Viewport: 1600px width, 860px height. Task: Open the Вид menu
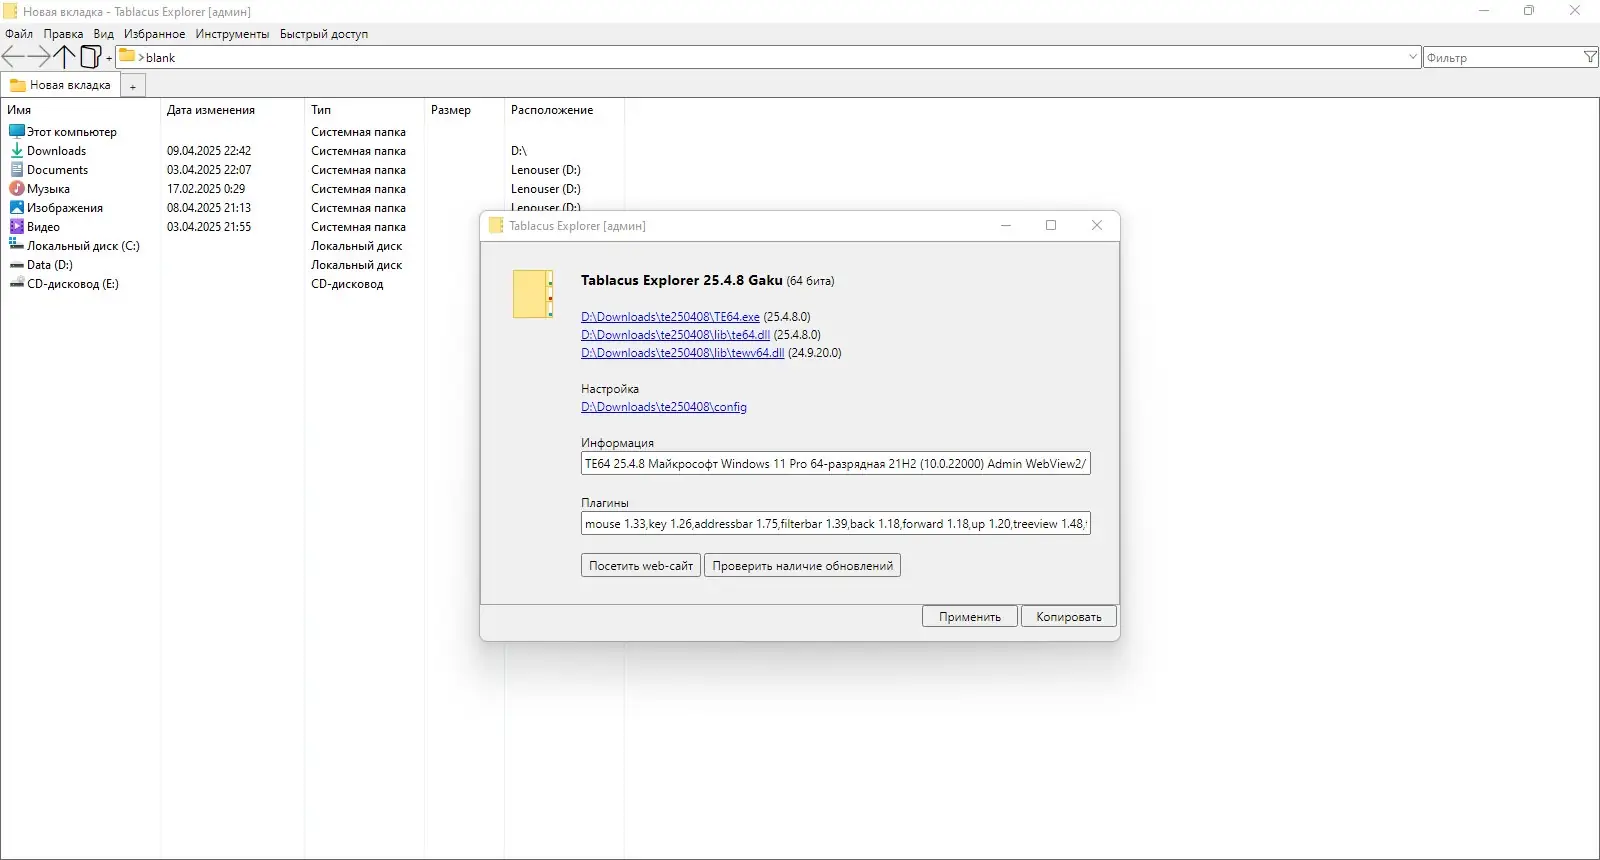tap(104, 34)
